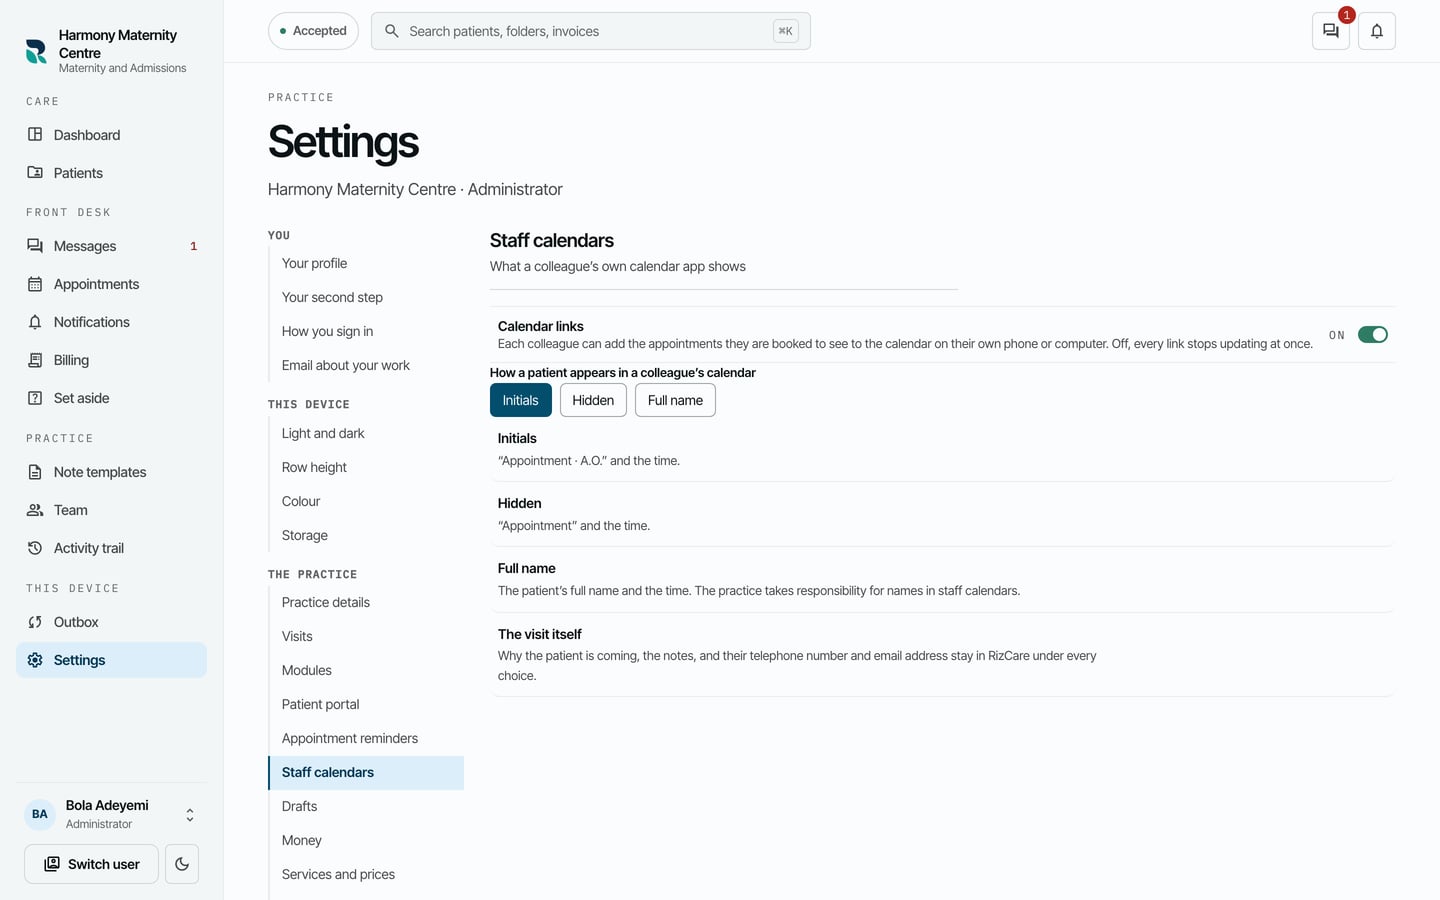Screen dimensions: 1440x900
Task: Click the Switch user button
Action: click(x=91, y=864)
